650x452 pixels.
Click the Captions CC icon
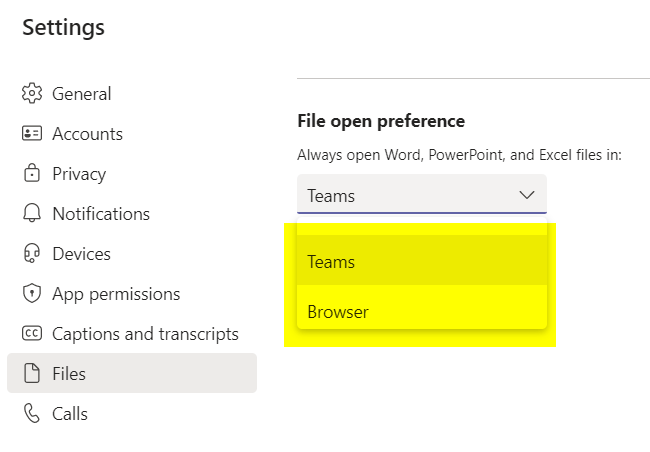(31, 334)
